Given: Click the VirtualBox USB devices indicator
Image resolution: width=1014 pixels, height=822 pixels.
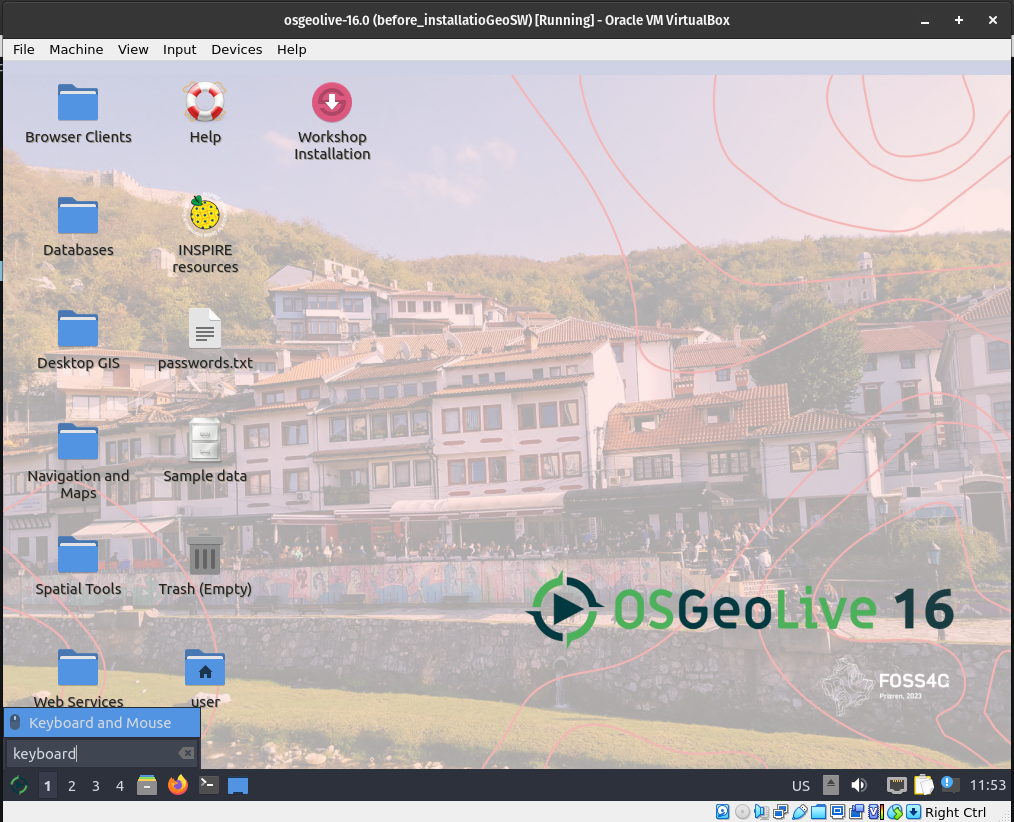Looking at the screenshot, I should tap(799, 812).
